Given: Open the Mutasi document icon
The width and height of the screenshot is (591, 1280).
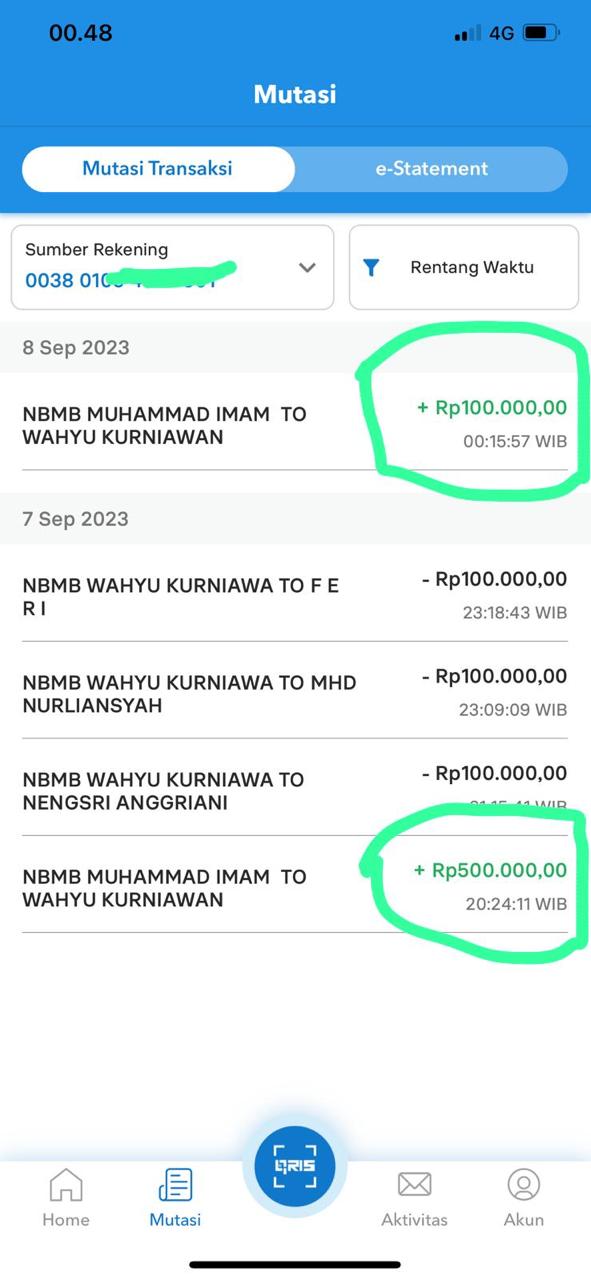Looking at the screenshot, I should pyautogui.click(x=175, y=1186).
